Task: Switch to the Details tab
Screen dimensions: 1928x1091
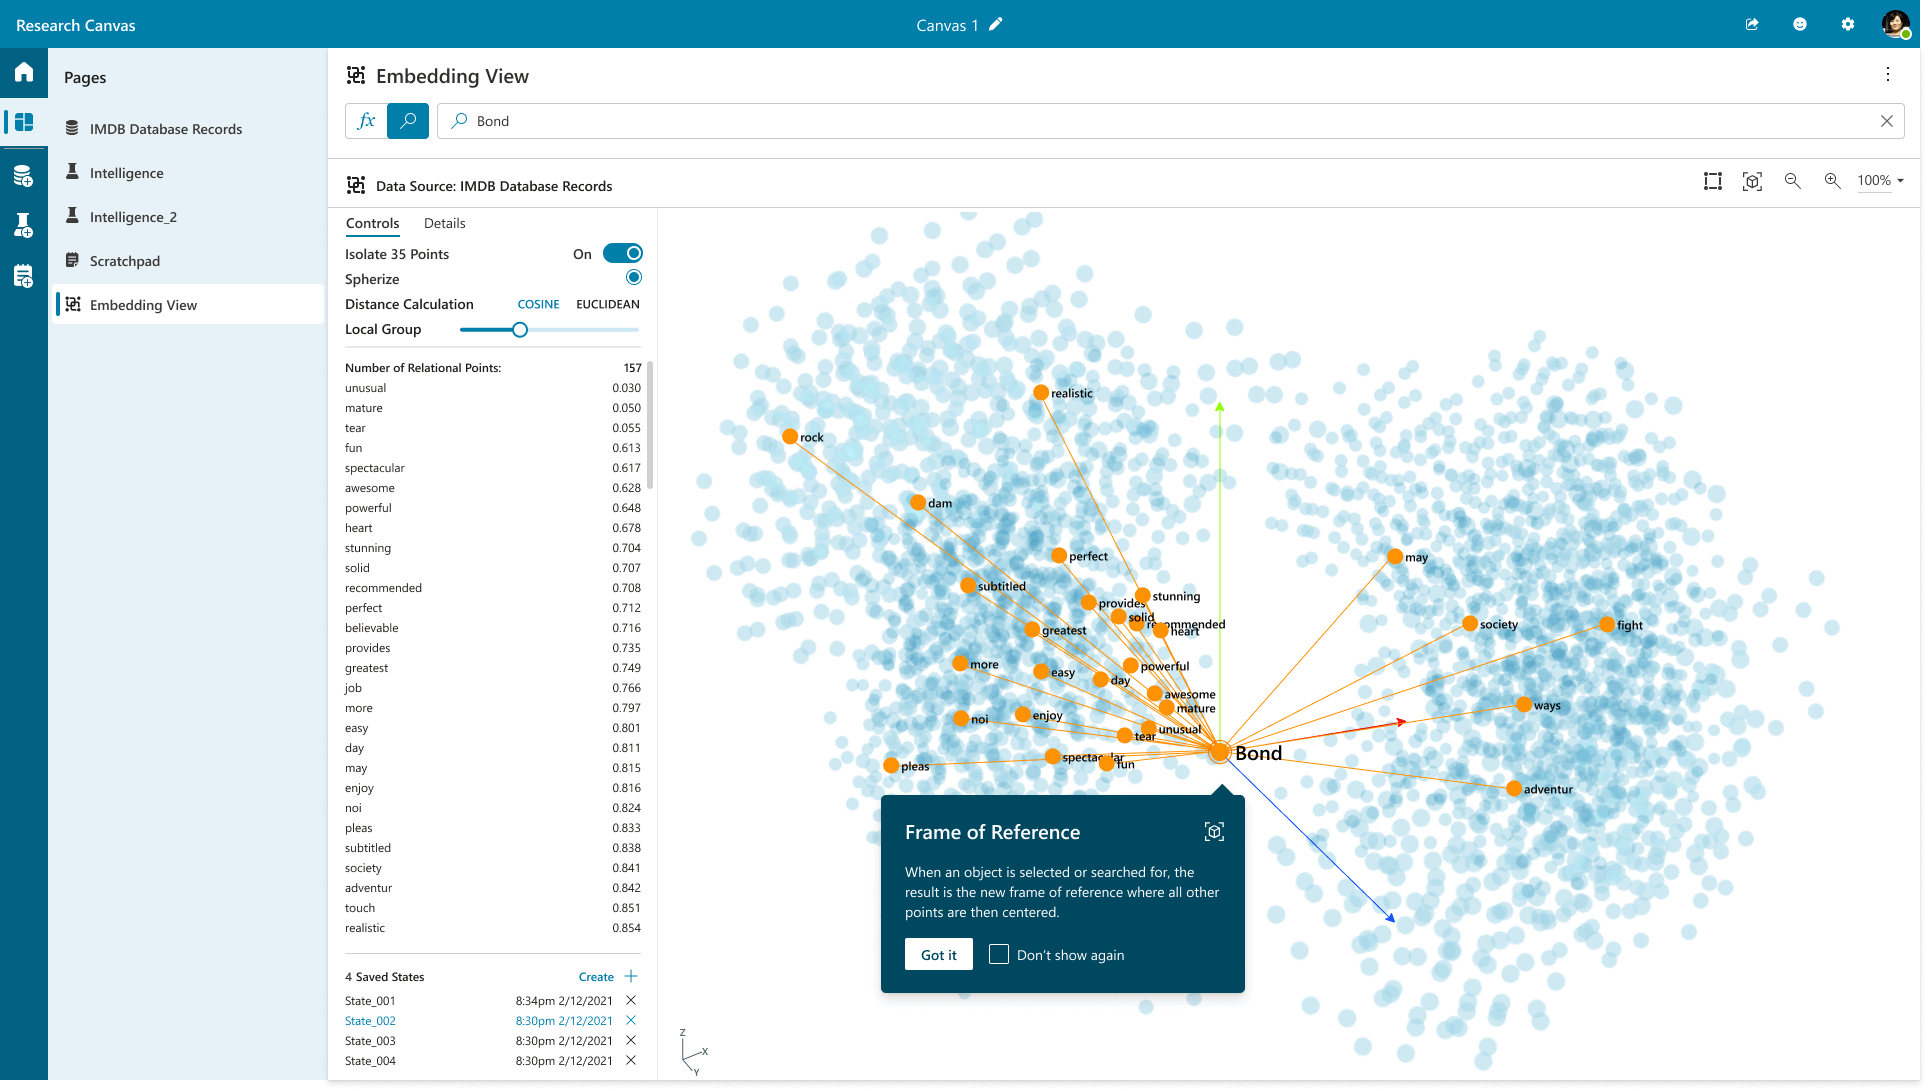Action: [445, 222]
